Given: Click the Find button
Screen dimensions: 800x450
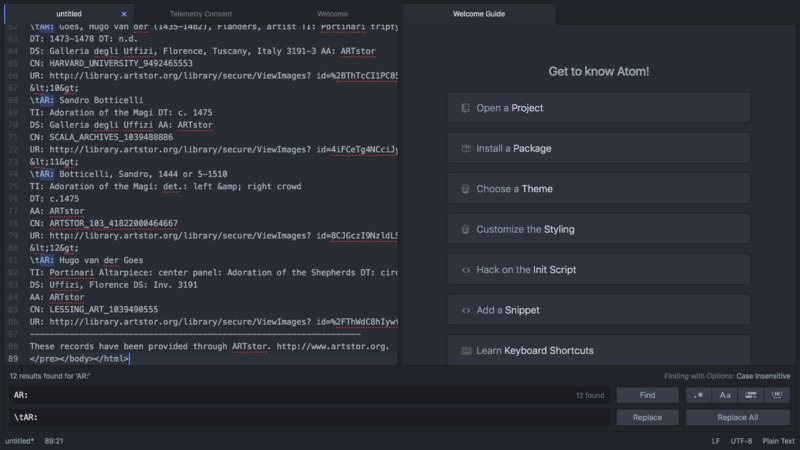Looking at the screenshot, I should [x=647, y=395].
